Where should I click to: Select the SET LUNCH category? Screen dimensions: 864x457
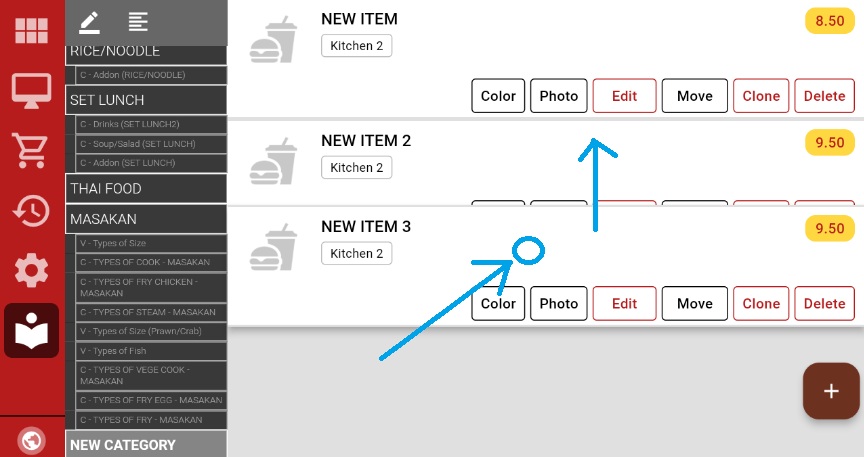tap(146, 100)
